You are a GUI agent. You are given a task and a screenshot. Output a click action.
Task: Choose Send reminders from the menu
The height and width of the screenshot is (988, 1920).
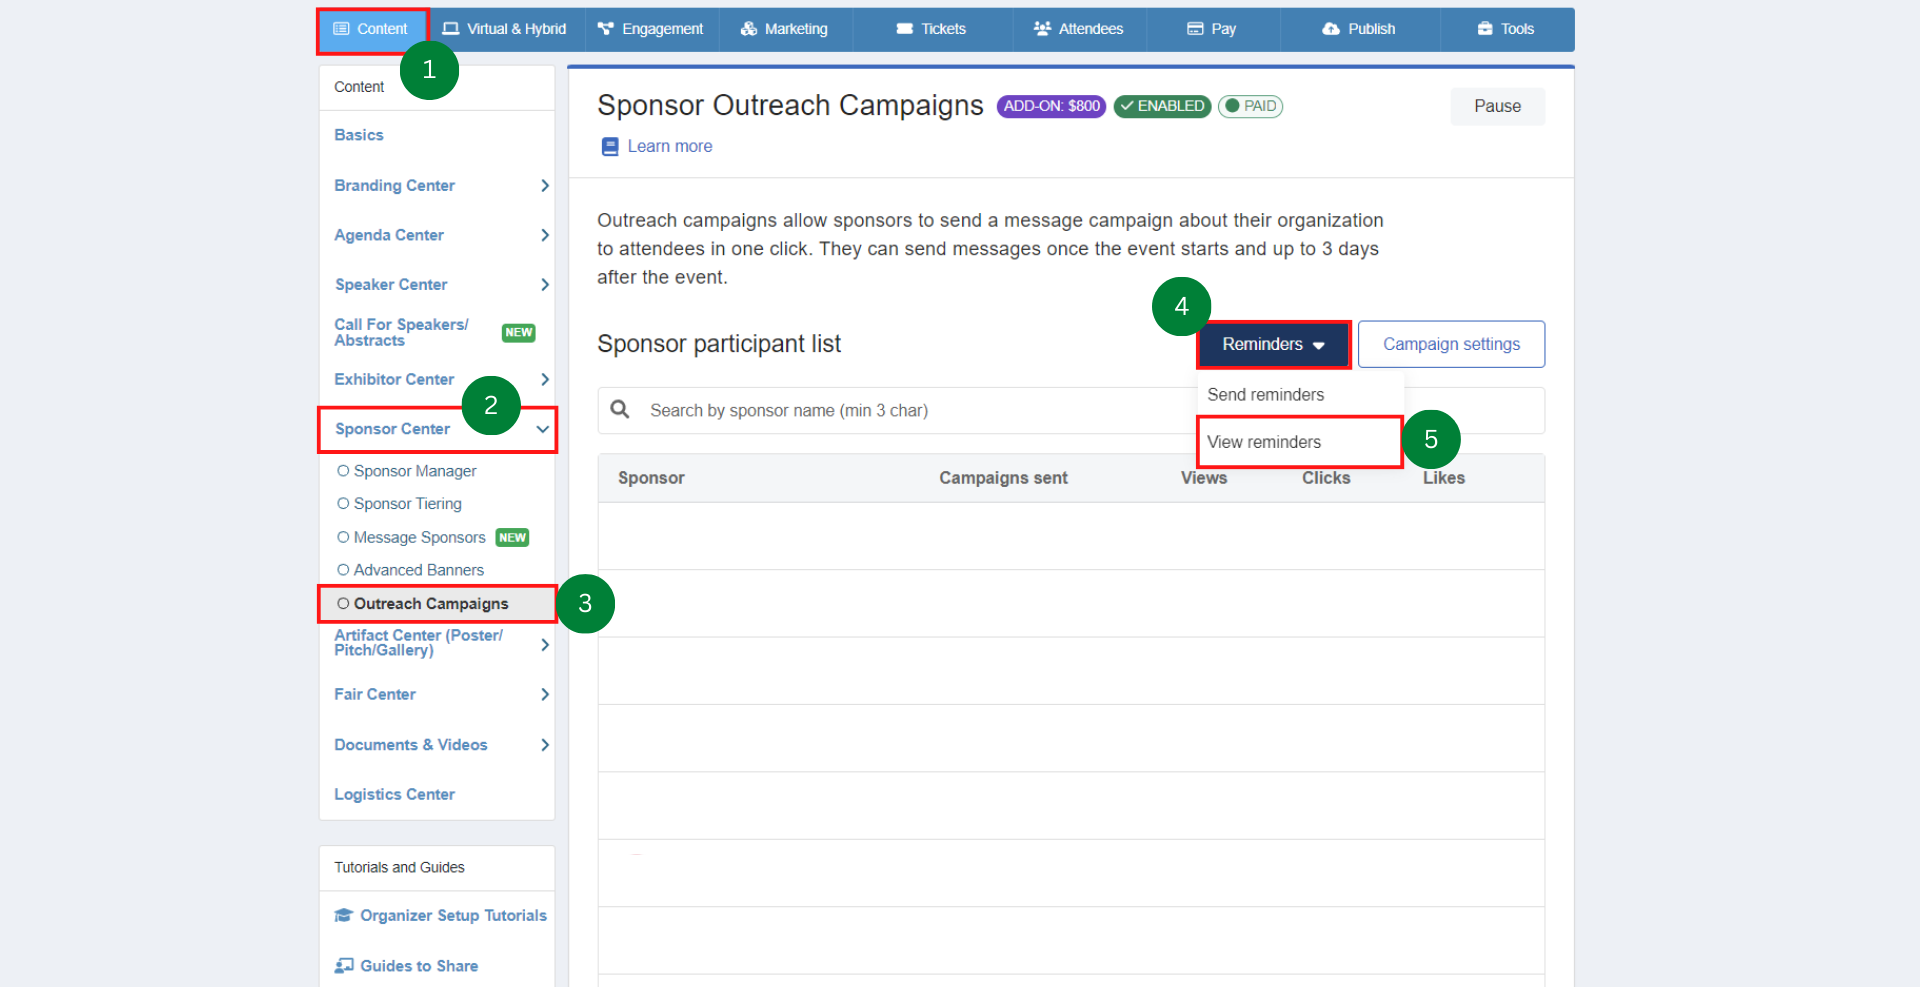(x=1265, y=395)
